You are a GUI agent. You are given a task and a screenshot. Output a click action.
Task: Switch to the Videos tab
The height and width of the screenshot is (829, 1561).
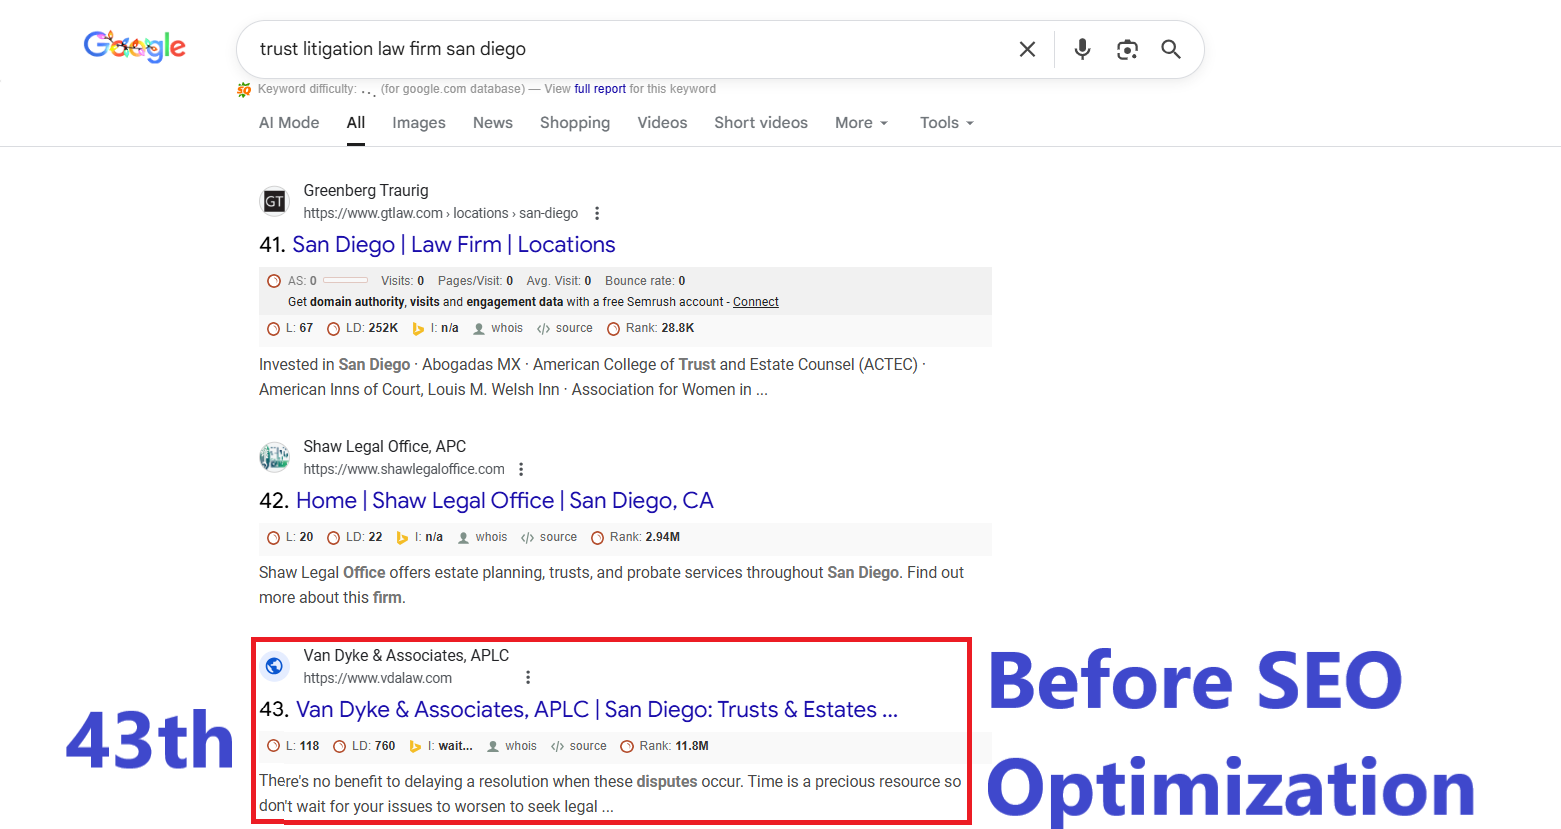[x=662, y=123]
